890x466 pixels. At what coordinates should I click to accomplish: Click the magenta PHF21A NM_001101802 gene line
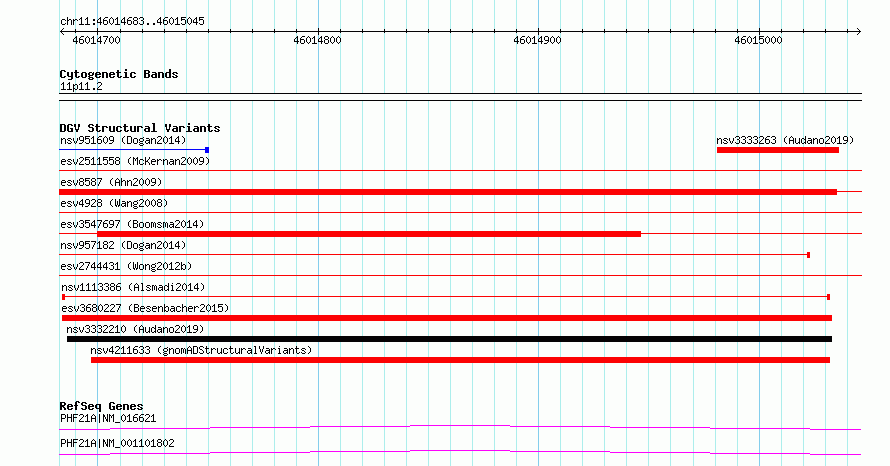(x=460, y=452)
